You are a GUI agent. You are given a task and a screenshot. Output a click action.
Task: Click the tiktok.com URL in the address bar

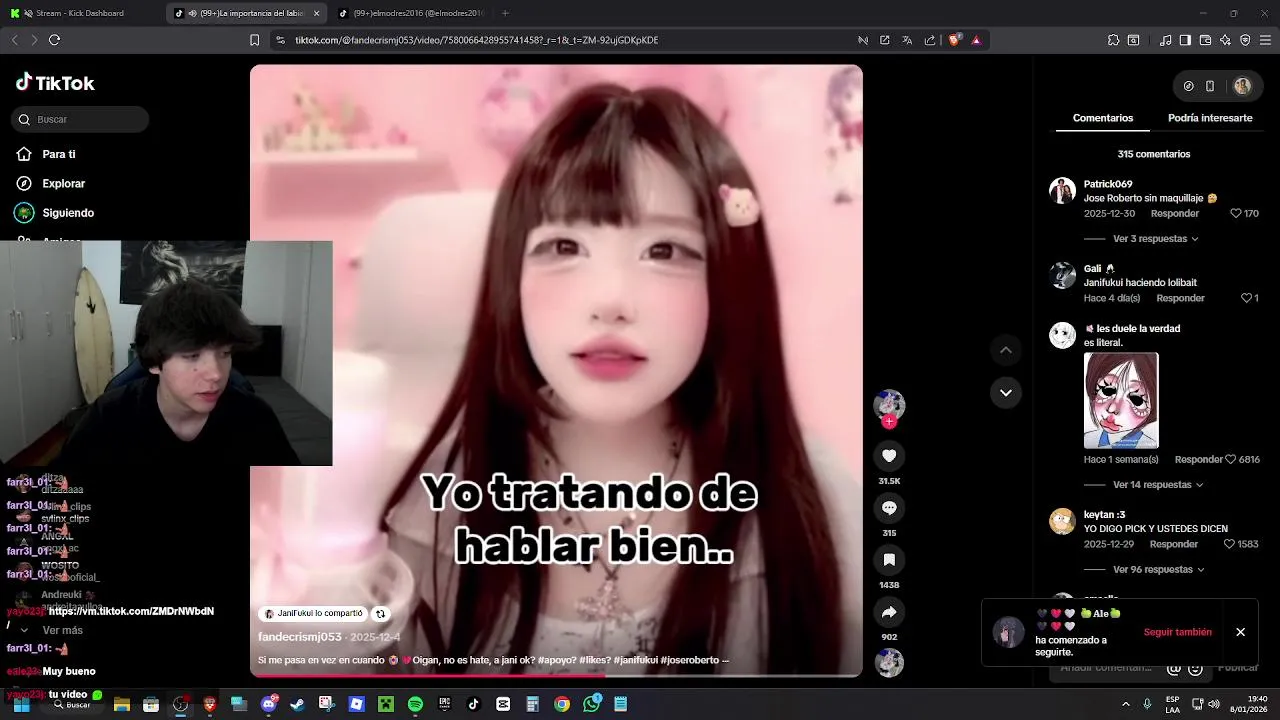pos(476,40)
